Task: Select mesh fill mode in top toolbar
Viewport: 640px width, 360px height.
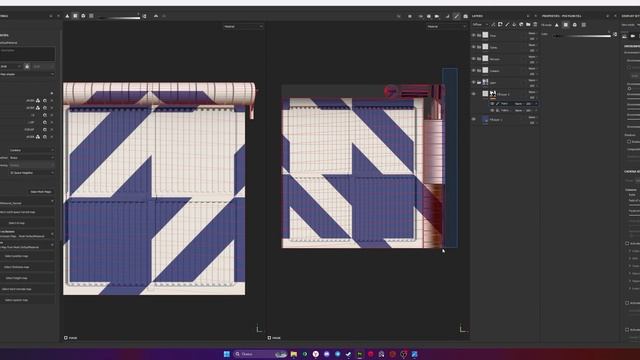Action: tap(83, 16)
